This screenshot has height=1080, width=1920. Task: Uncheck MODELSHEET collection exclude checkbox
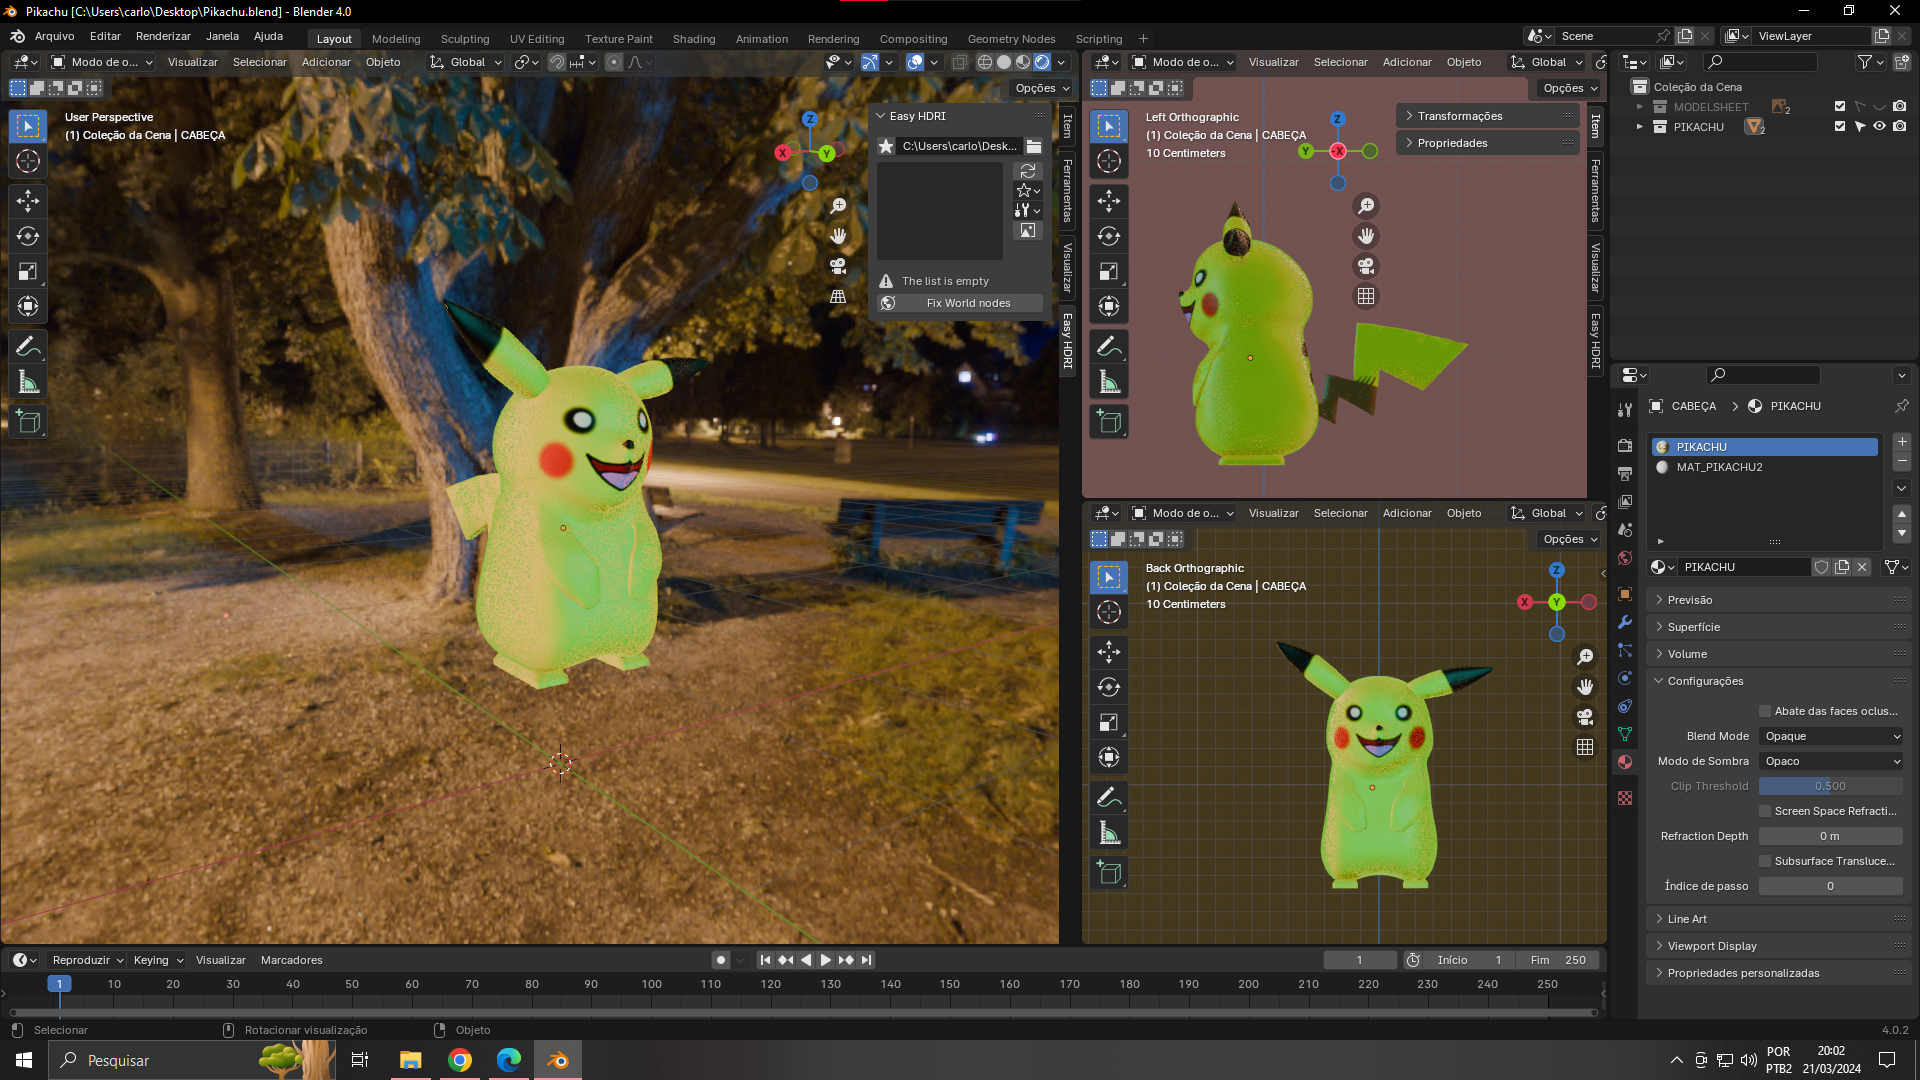pyautogui.click(x=1839, y=106)
